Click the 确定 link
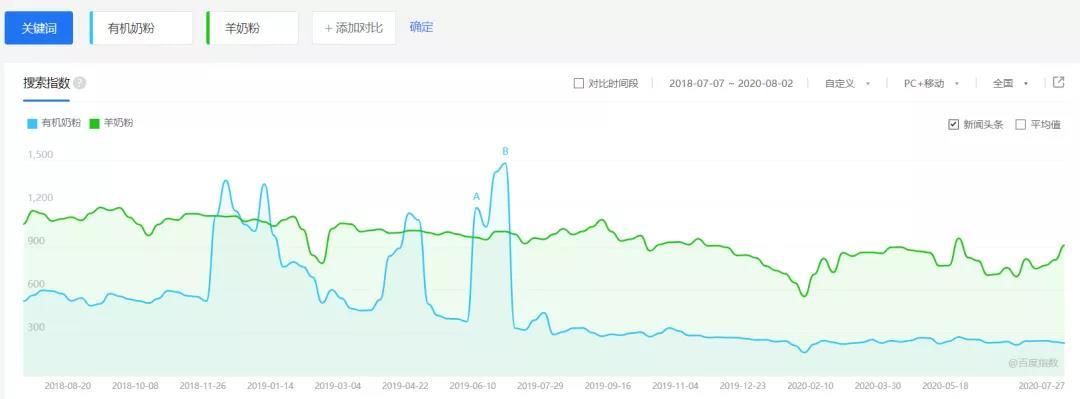This screenshot has width=1080, height=399. [422, 28]
